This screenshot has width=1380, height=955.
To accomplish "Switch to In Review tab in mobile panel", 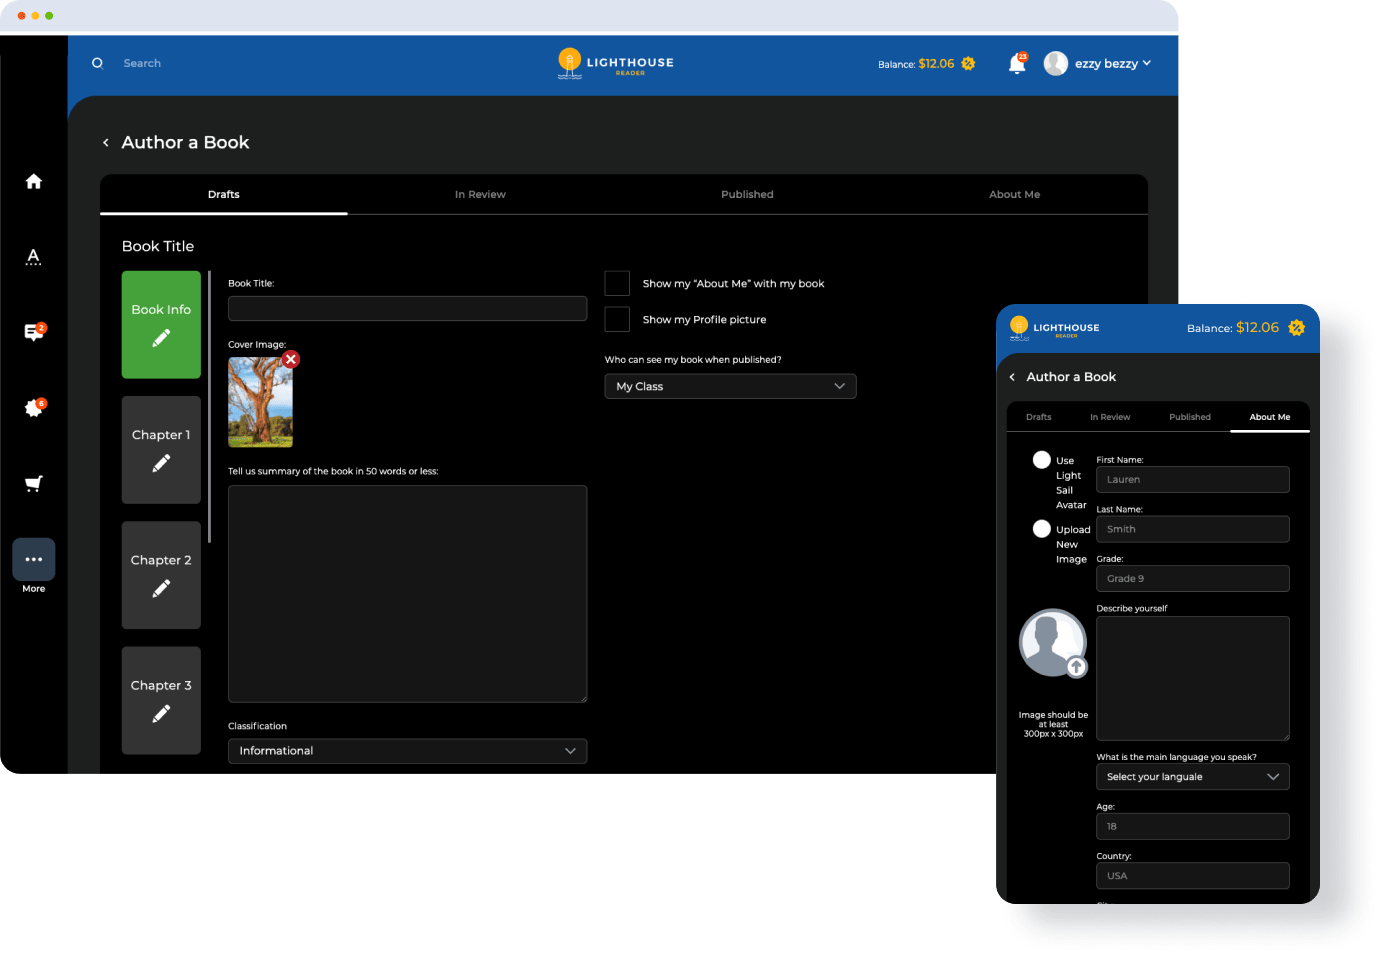I will point(1110,417).
